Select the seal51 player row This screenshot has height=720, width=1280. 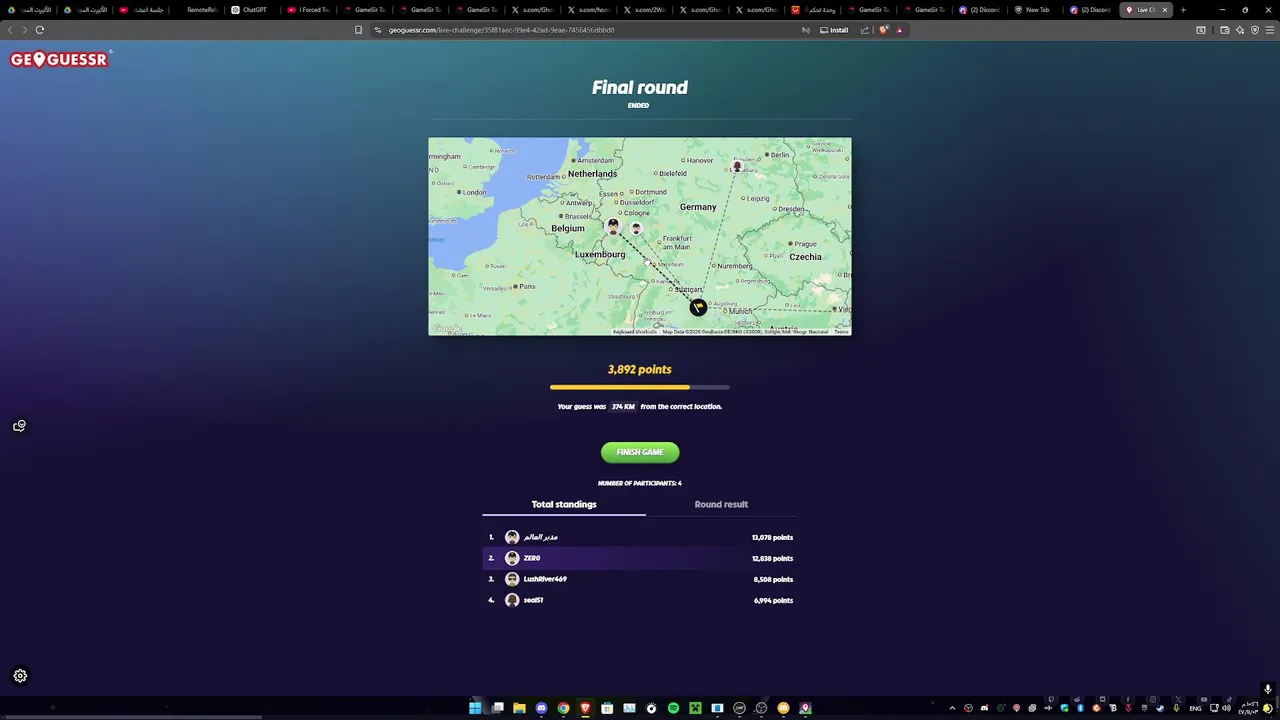[x=640, y=600]
